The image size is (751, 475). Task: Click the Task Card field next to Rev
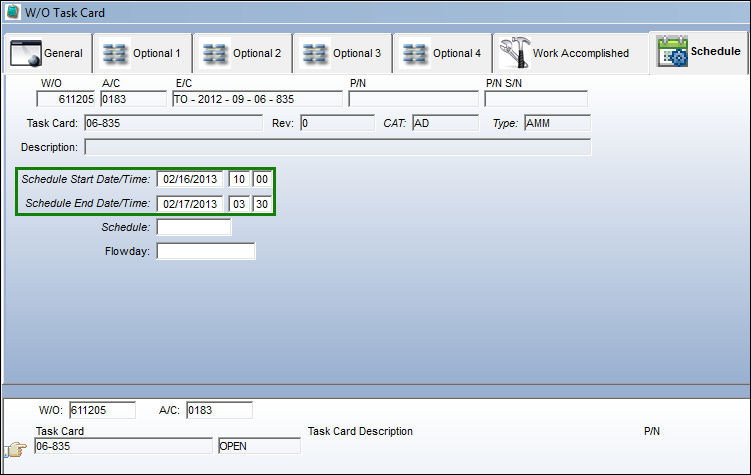[173, 123]
